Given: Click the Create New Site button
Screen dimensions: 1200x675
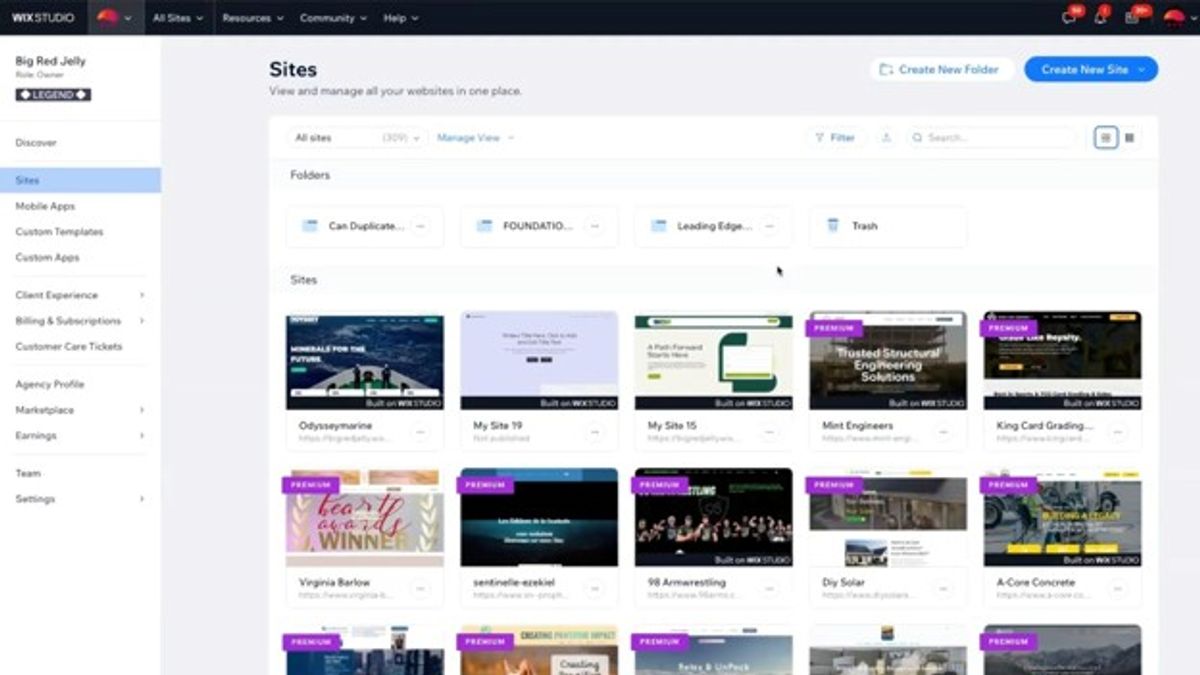Looking at the screenshot, I should click(x=1091, y=69).
